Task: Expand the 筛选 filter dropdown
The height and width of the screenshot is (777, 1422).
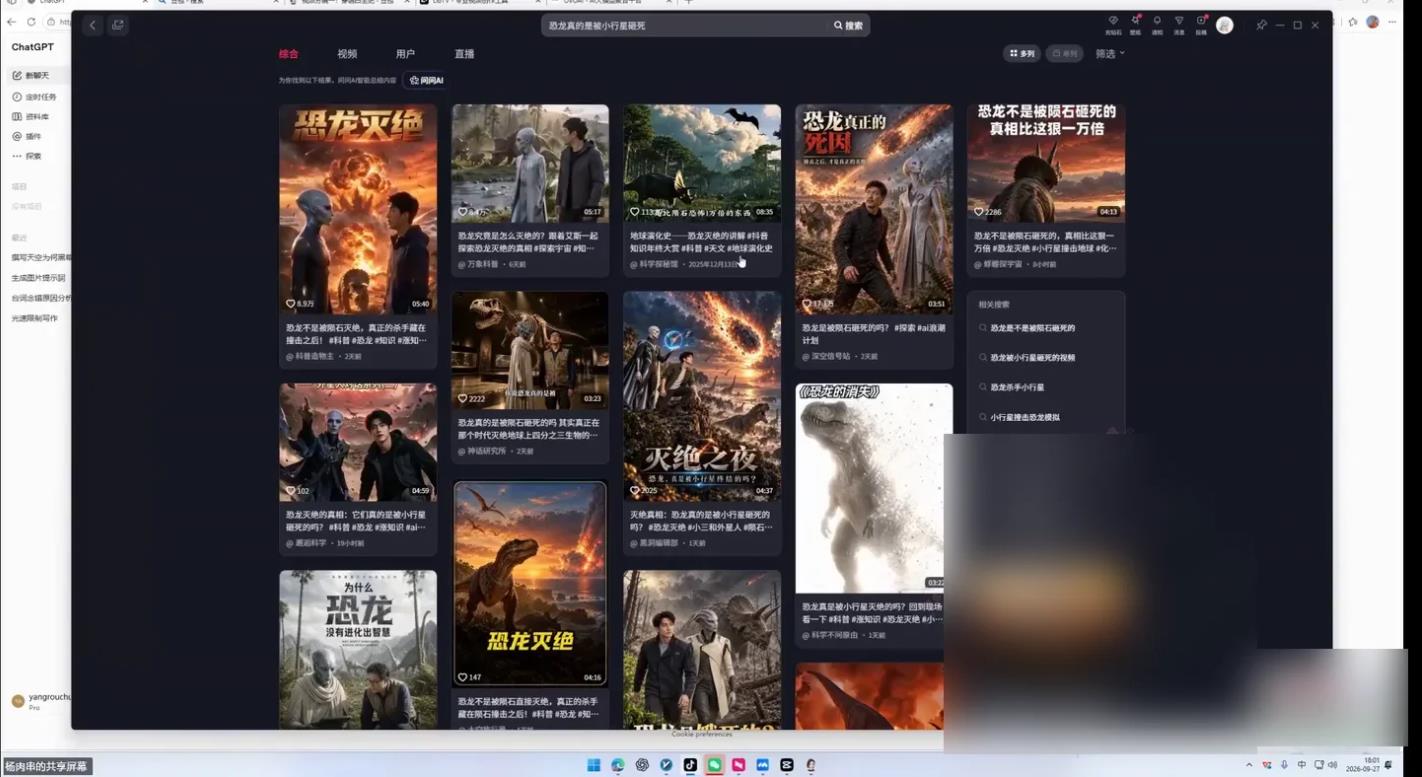Action: [x=1110, y=53]
